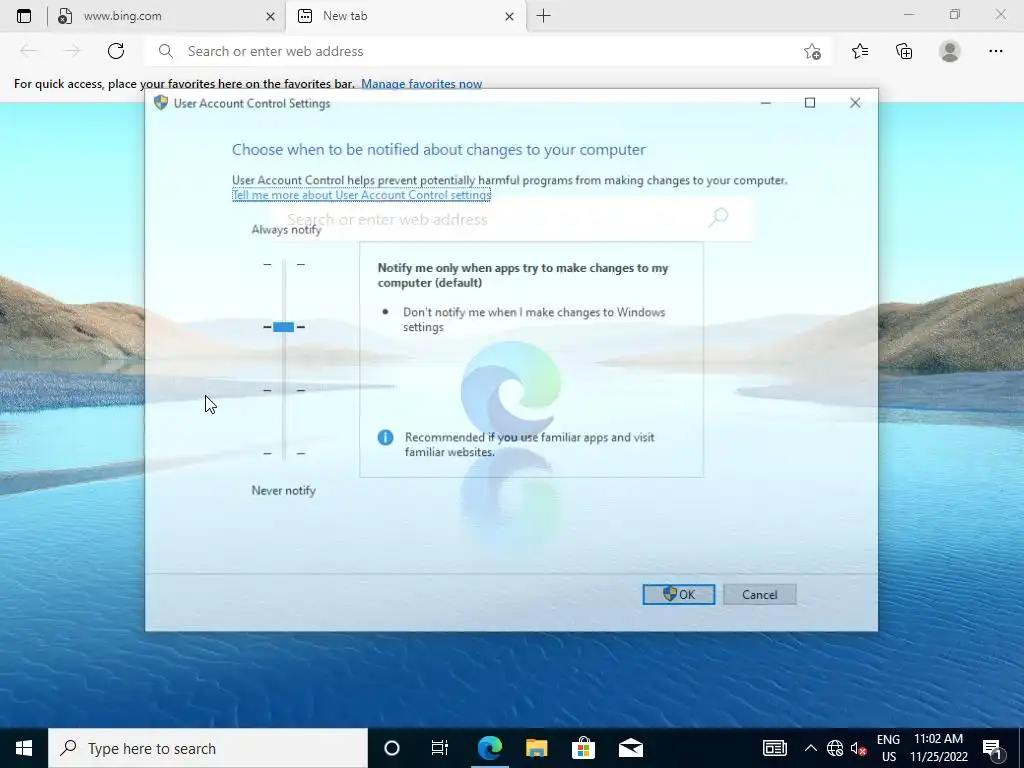Viewport: 1024px width, 768px height.
Task: Restore down the Edge browser window
Action: [x=955, y=14]
